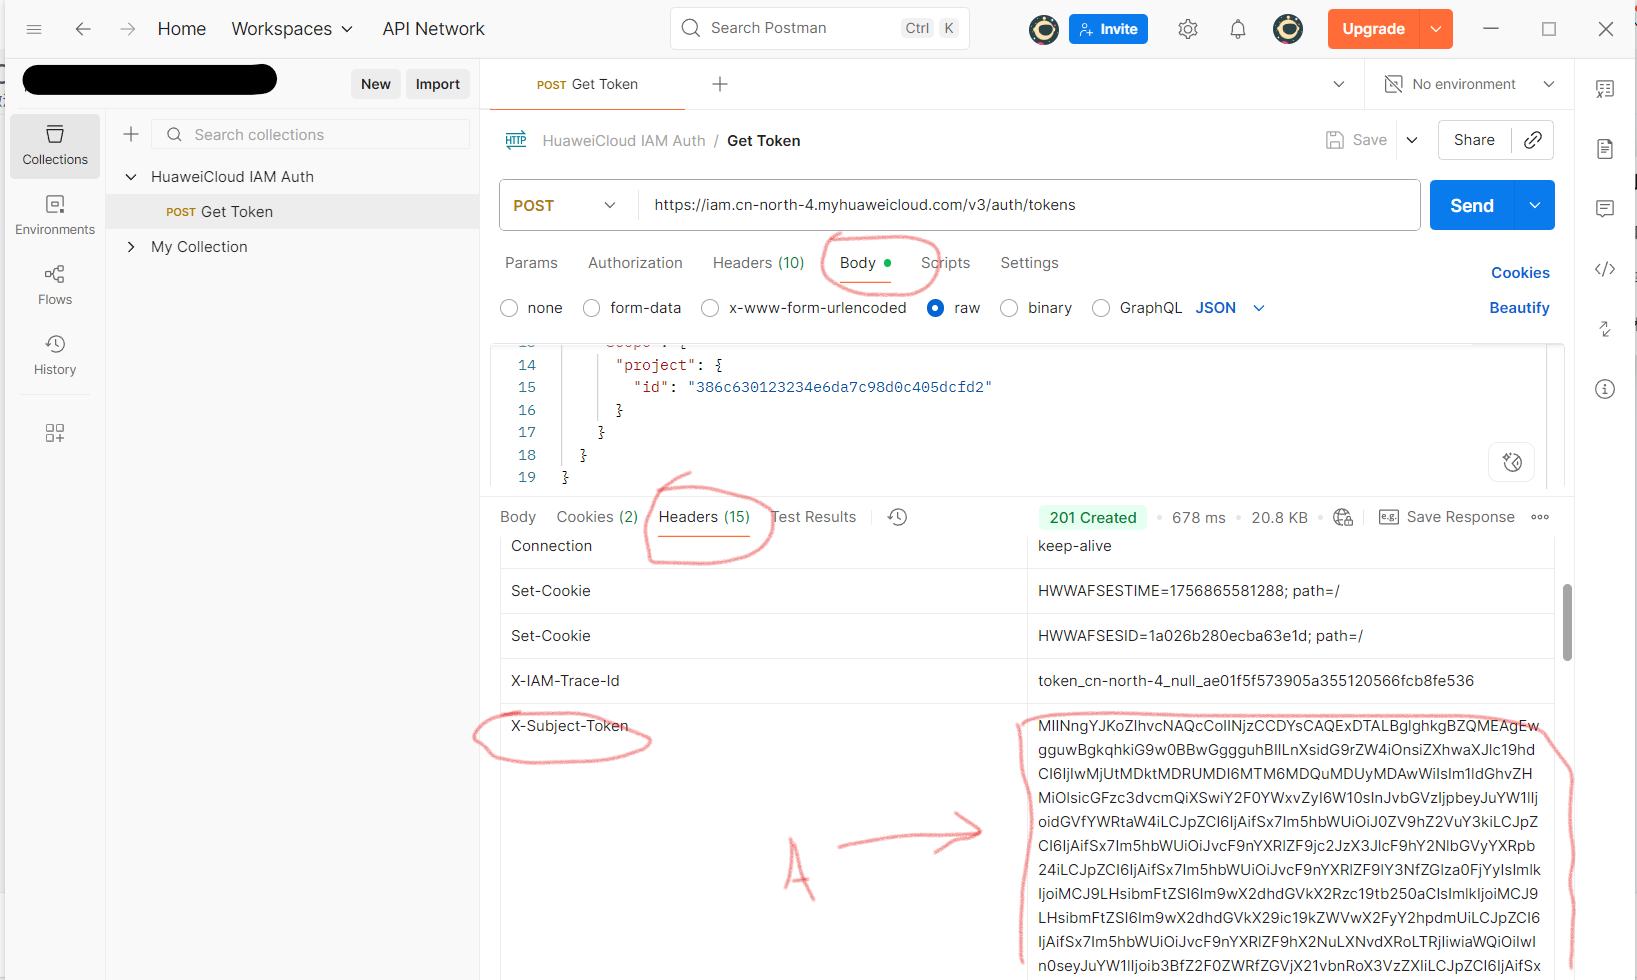Open the History sidebar panel
This screenshot has height=980, width=1637.
pos(55,356)
